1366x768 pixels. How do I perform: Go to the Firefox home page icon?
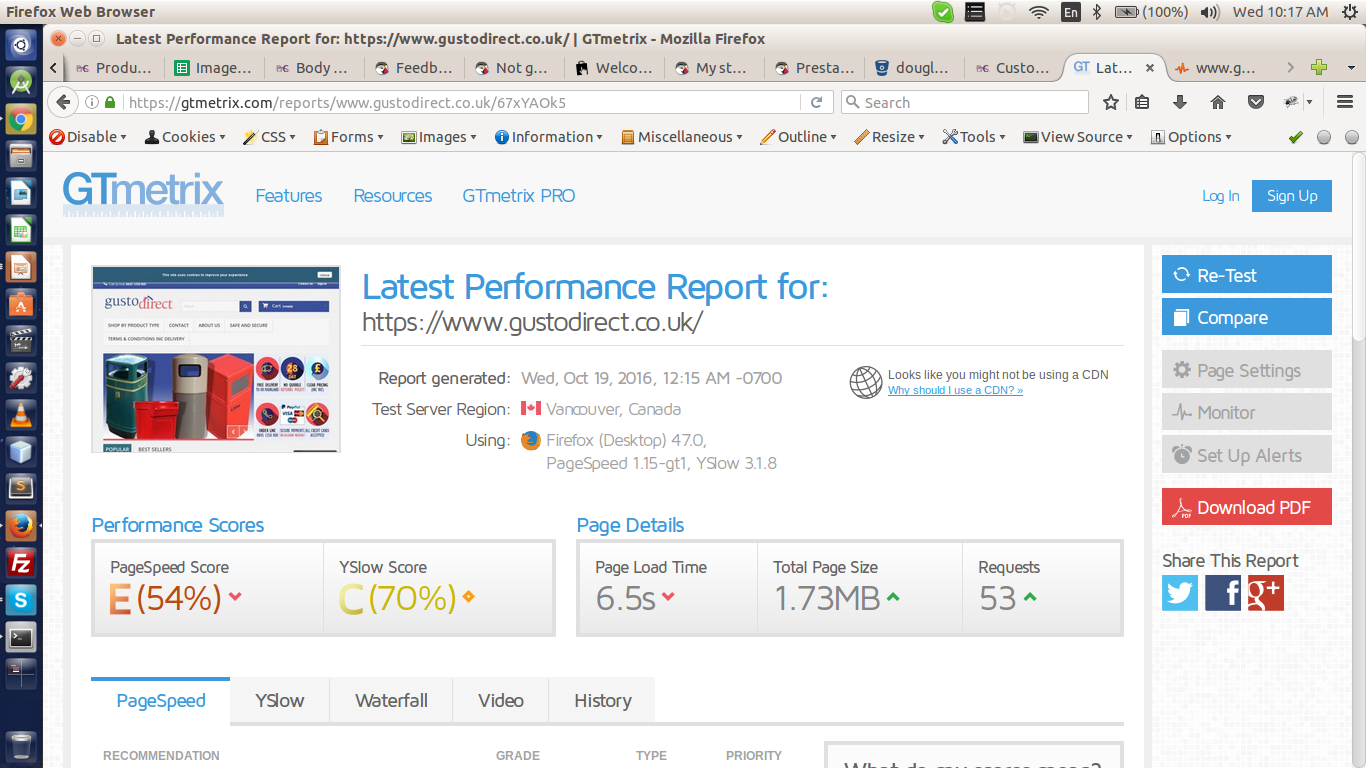[x=1217, y=102]
